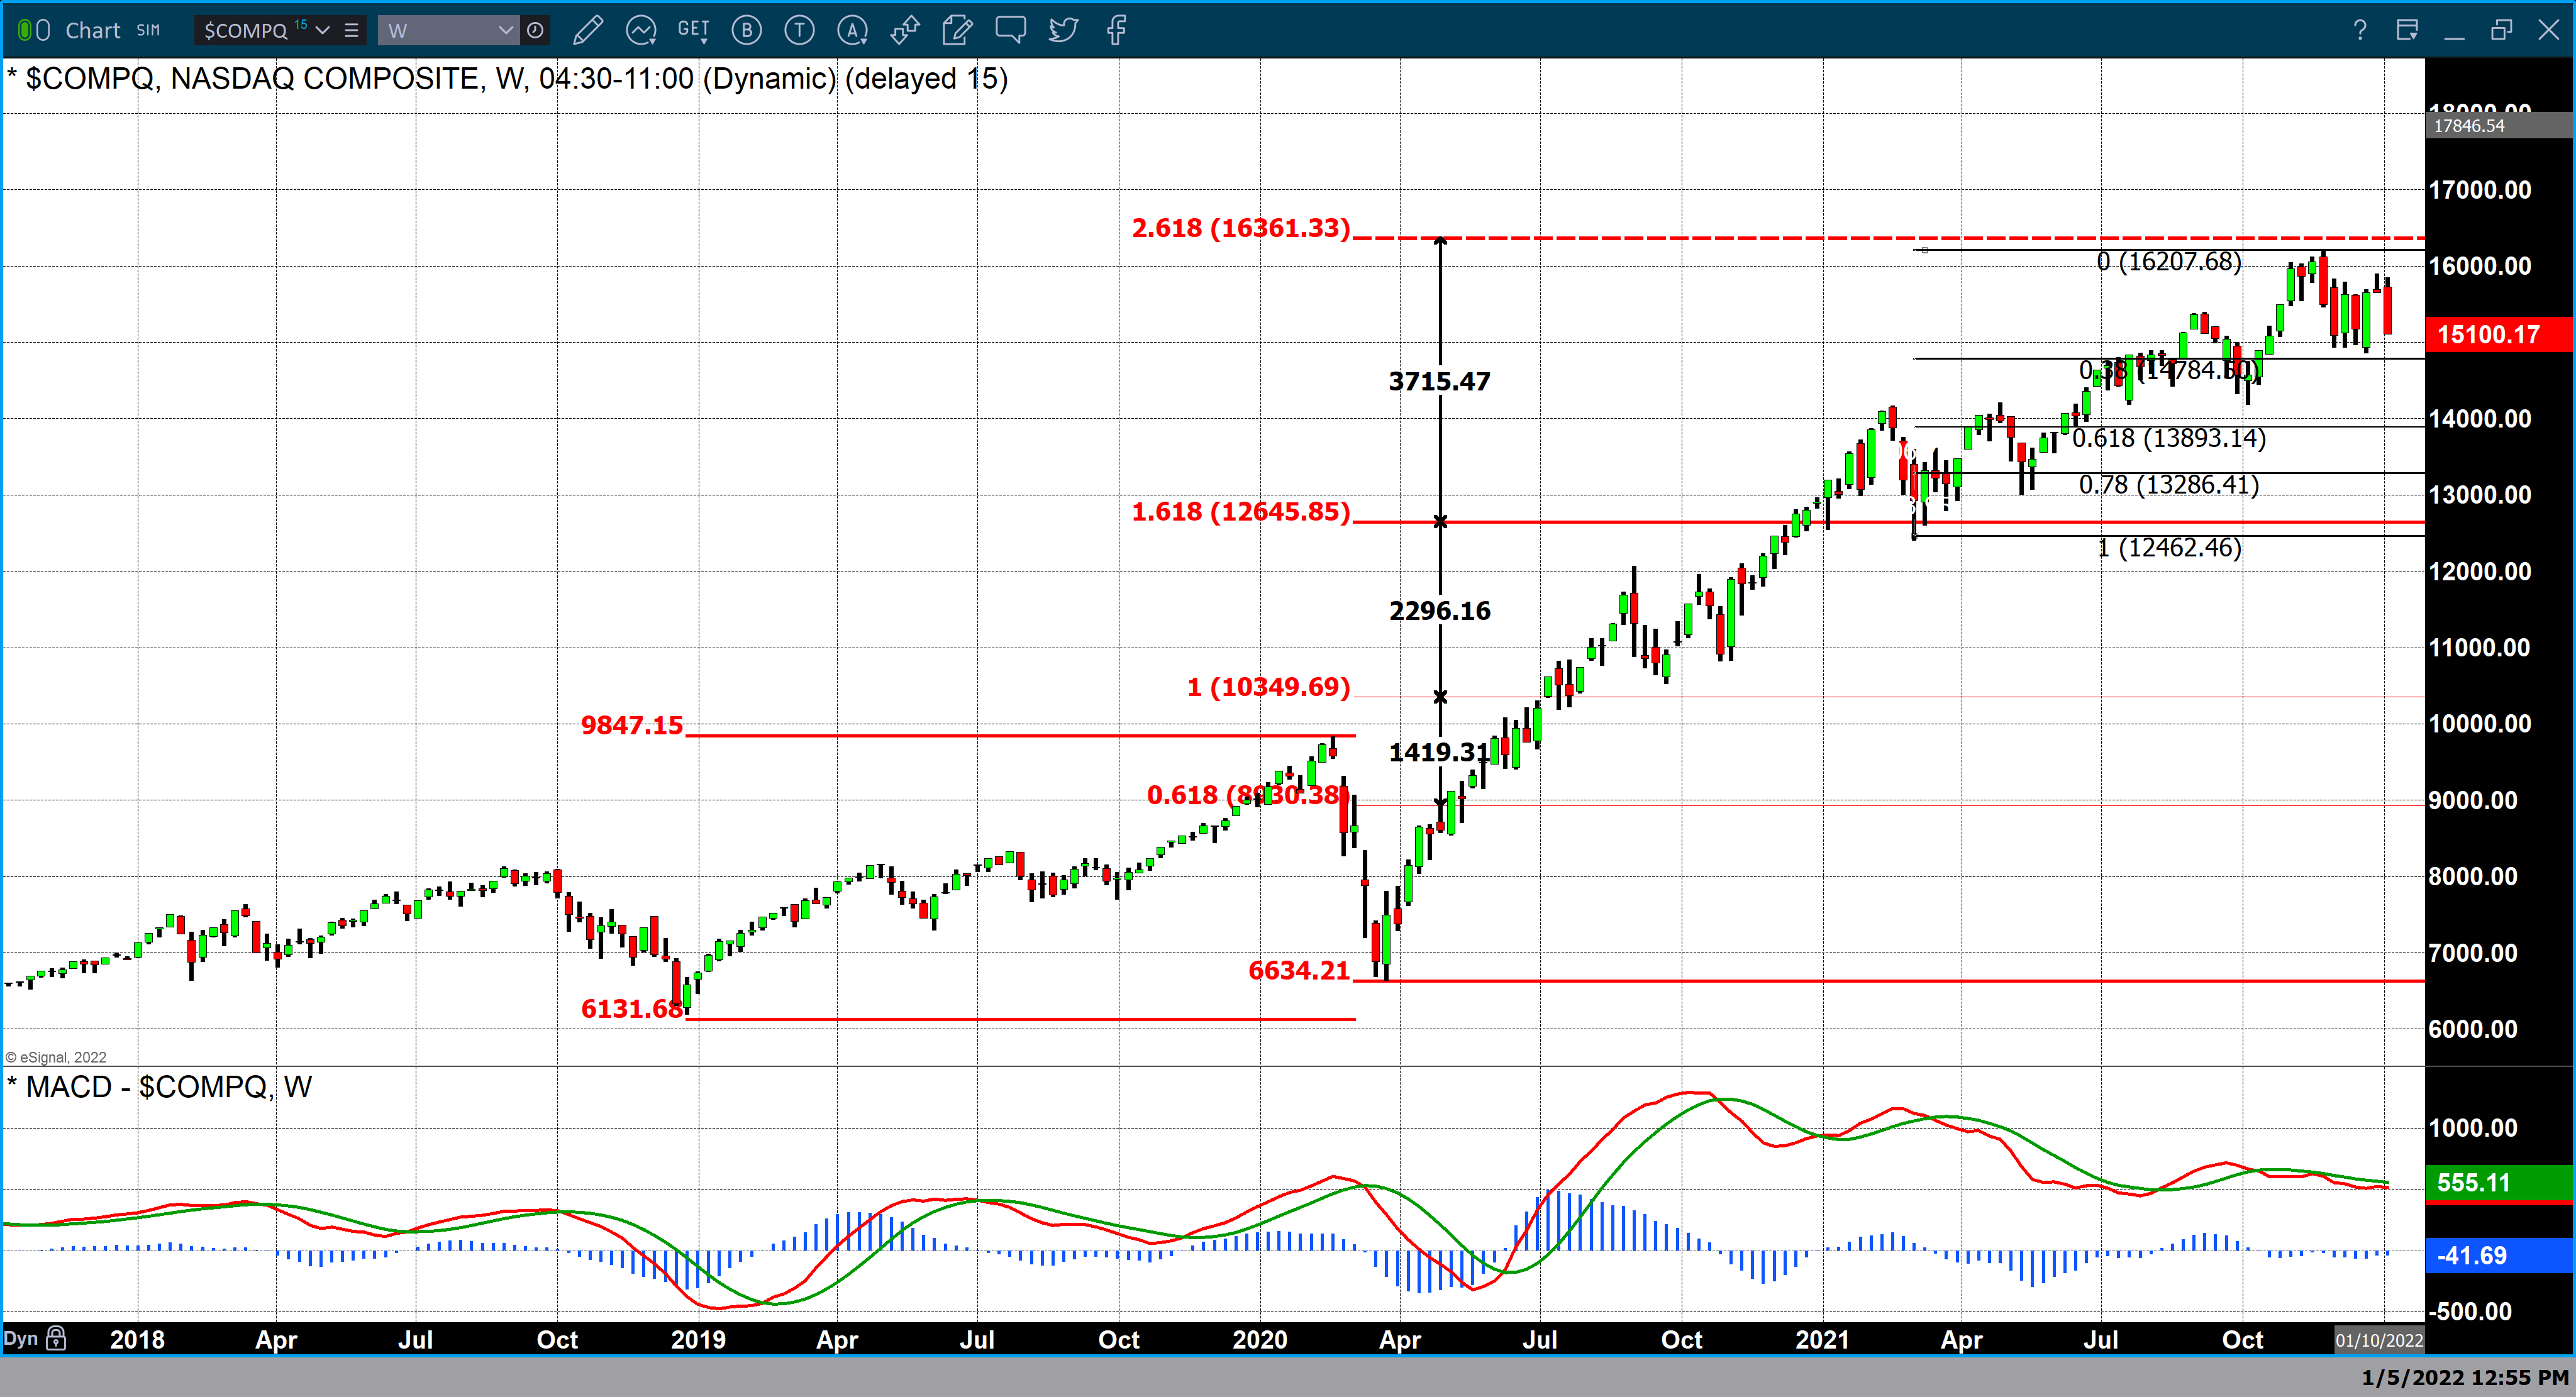This screenshot has width=2576, height=1397.
Task: Toggle the SIM mode label
Action: (x=148, y=30)
